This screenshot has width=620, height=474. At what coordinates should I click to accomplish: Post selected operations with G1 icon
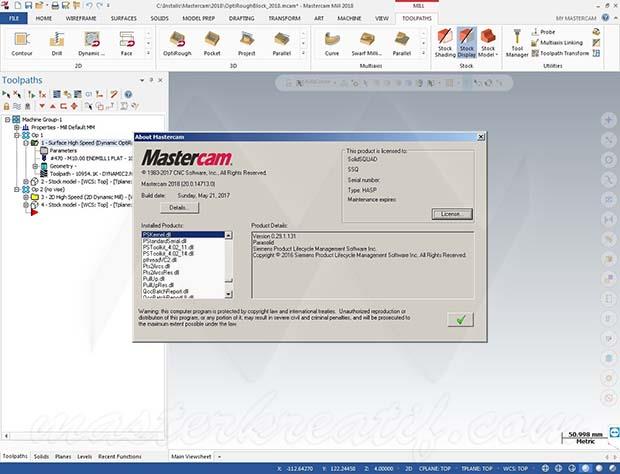tap(89, 94)
